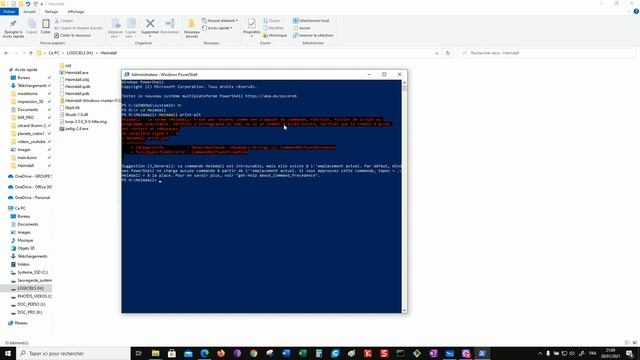The height and width of the screenshot is (360, 640).
Task: Click the Supprimer X icon
Action: click(150, 24)
